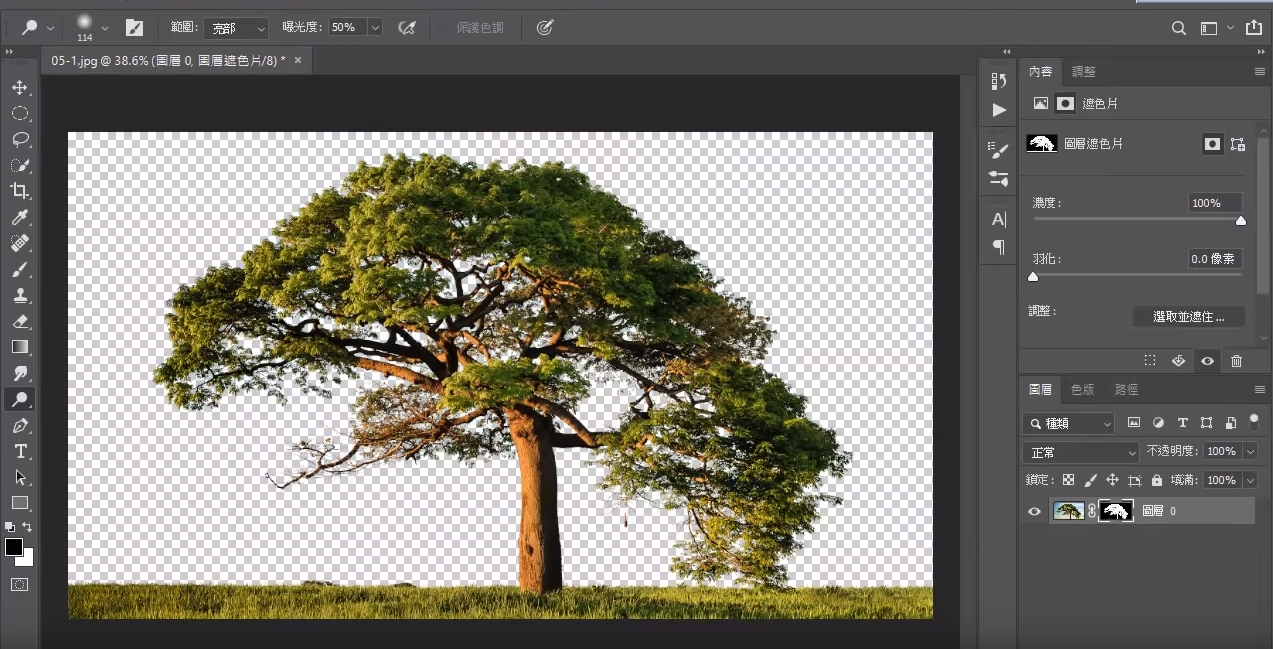This screenshot has height=649, width=1273.
Task: Toggle mask visibility eye in Properties panel
Action: [1208, 361]
